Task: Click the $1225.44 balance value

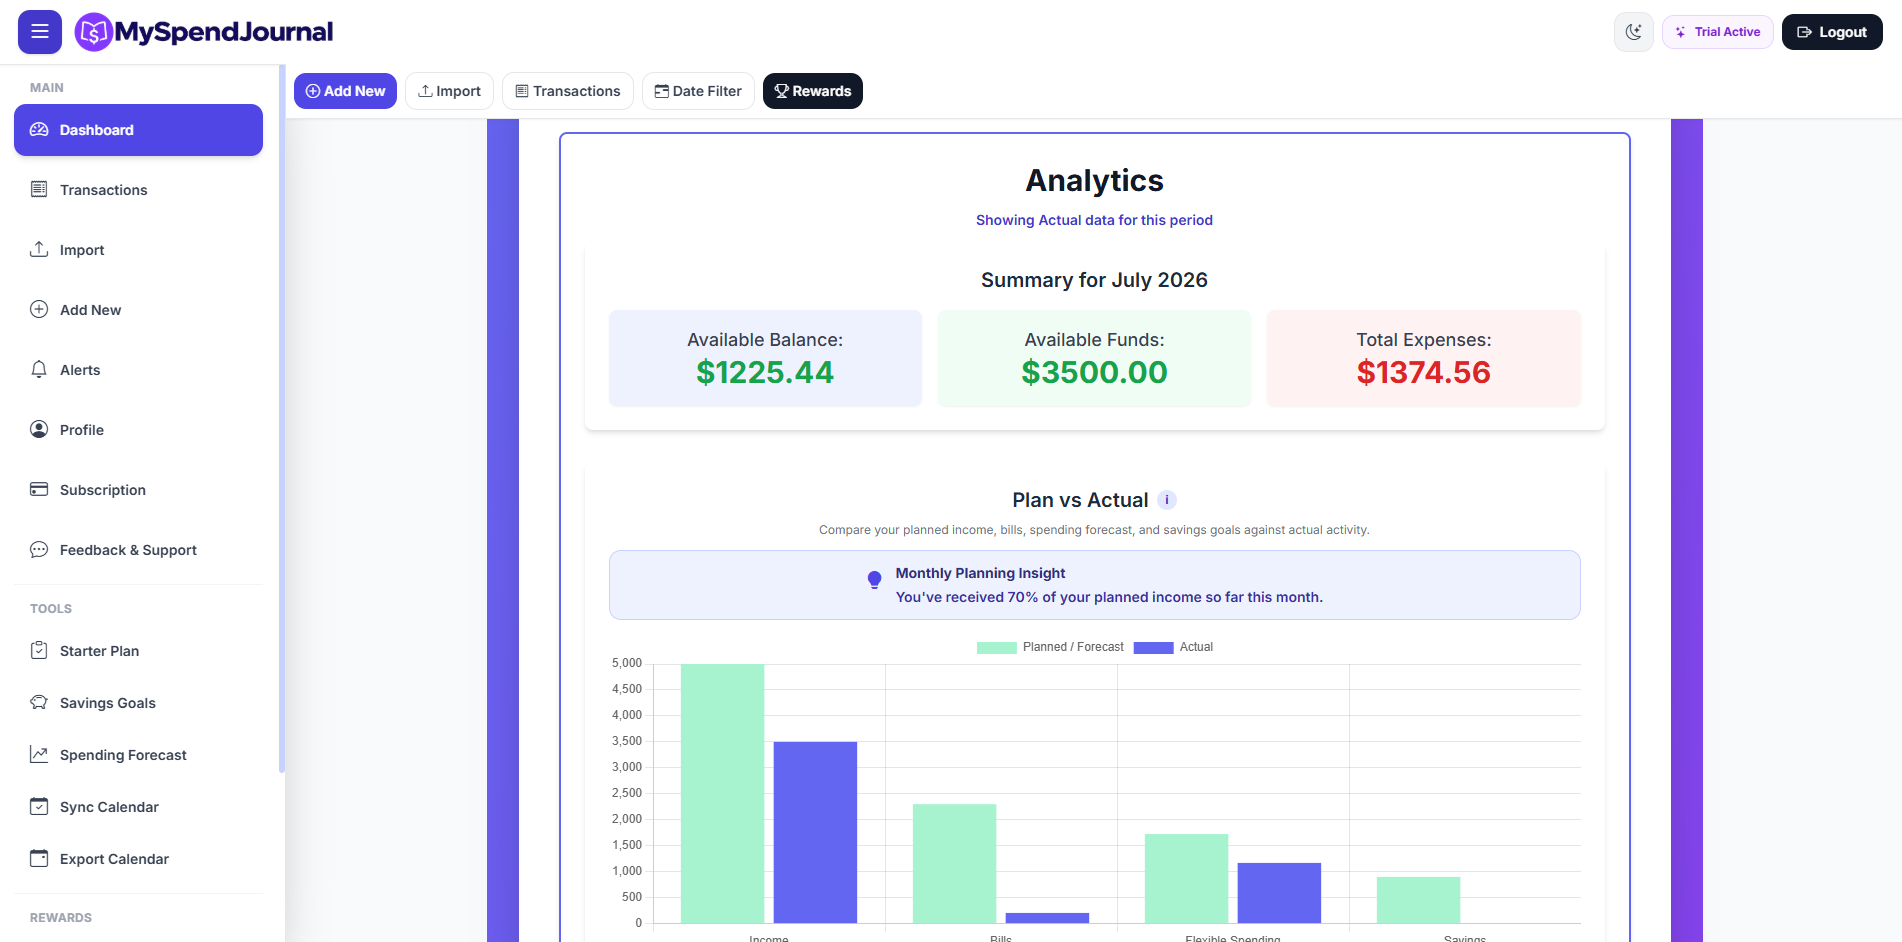Action: [x=765, y=373]
